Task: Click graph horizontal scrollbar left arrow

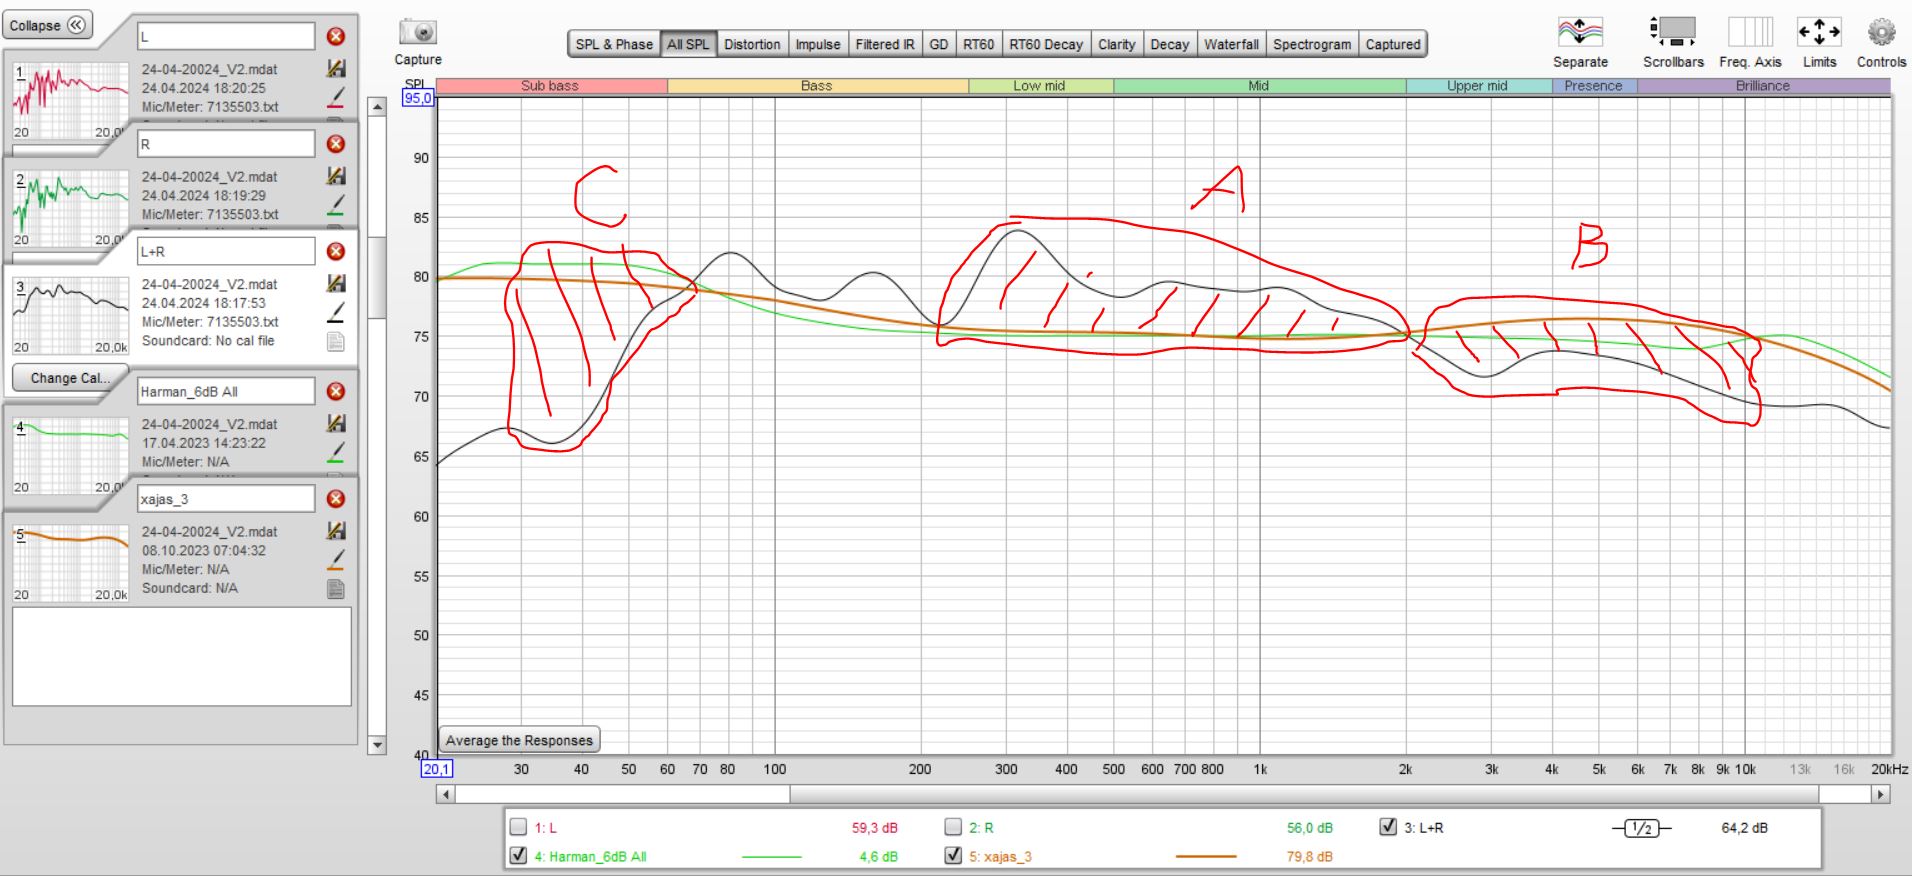Action: tap(446, 794)
